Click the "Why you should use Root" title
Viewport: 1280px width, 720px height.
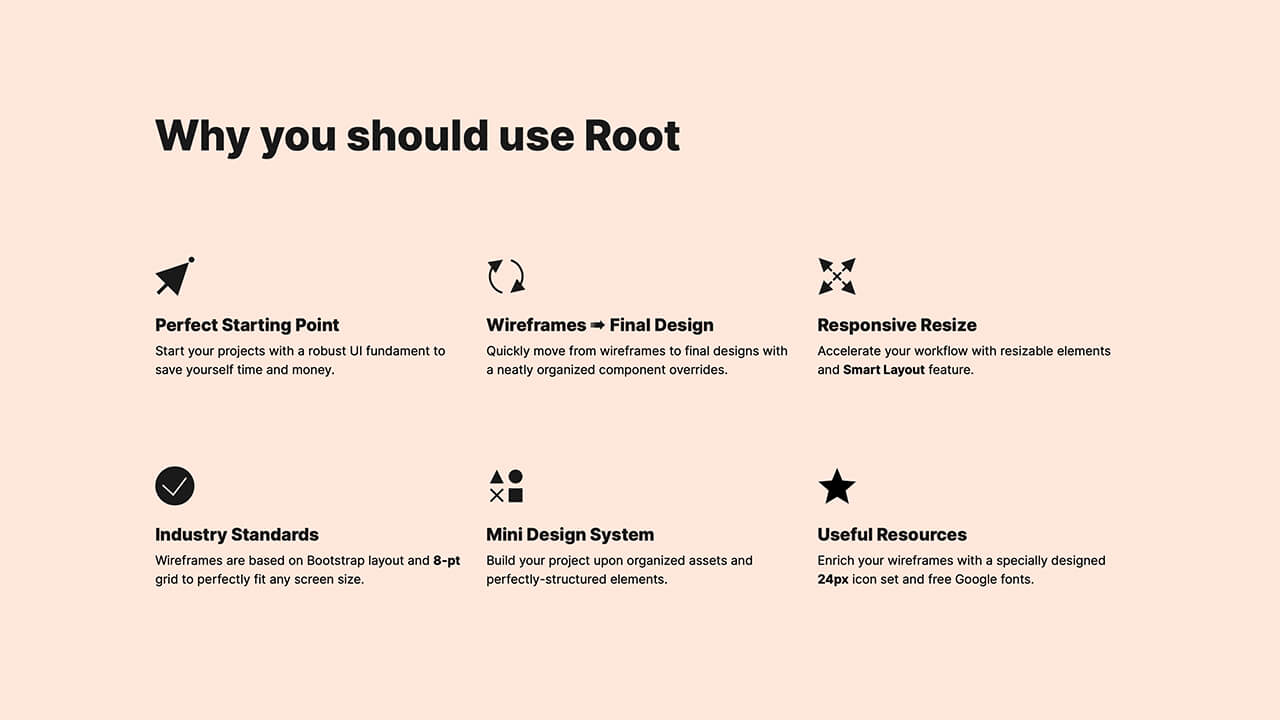click(x=418, y=135)
